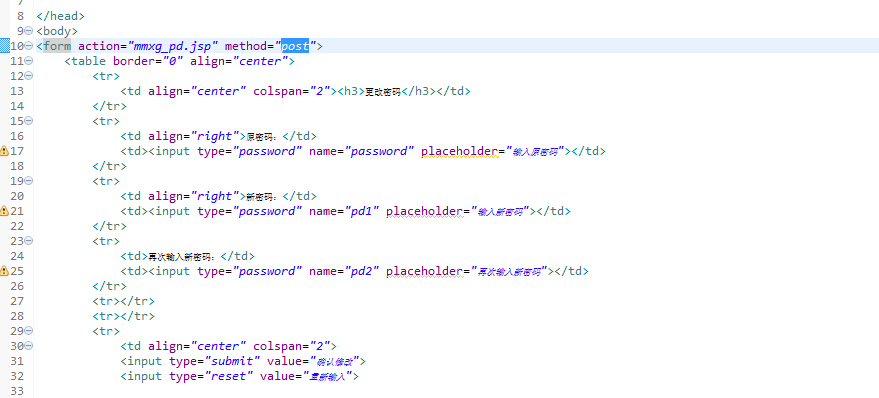This screenshot has width=879, height=398.
Task: Click the underlined placeholder attribute on line 21
Action: (x=424, y=211)
